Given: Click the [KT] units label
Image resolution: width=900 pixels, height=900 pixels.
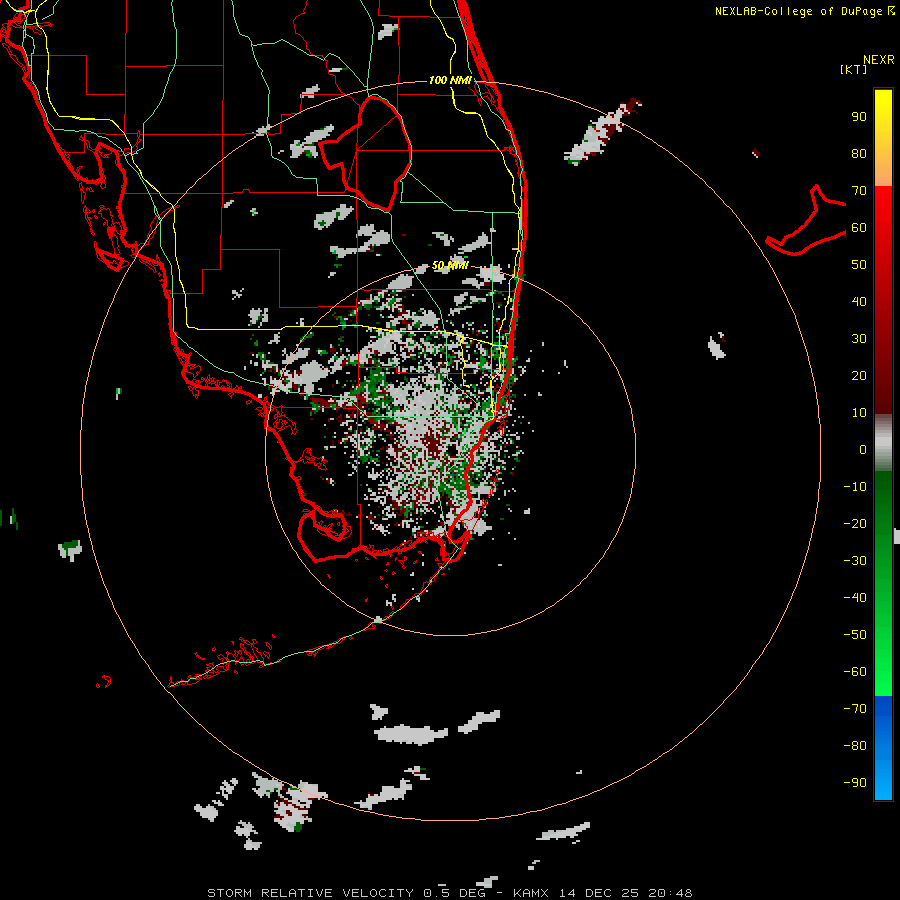Looking at the screenshot, I should 853,69.
